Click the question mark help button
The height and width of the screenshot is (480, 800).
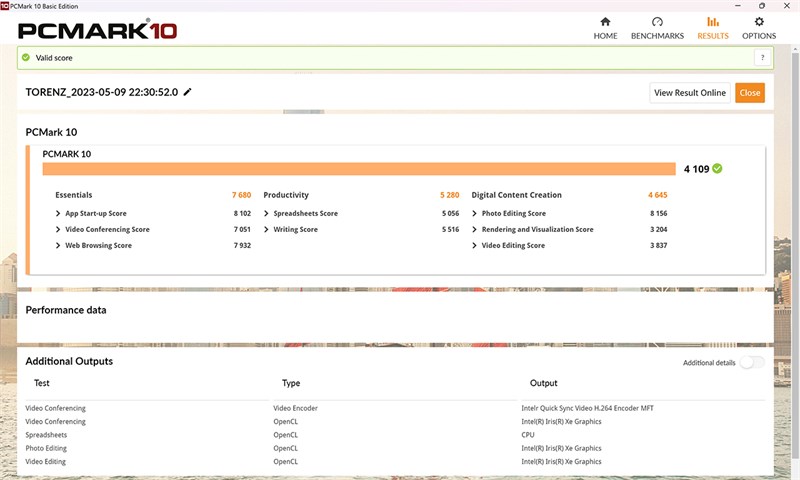762,58
